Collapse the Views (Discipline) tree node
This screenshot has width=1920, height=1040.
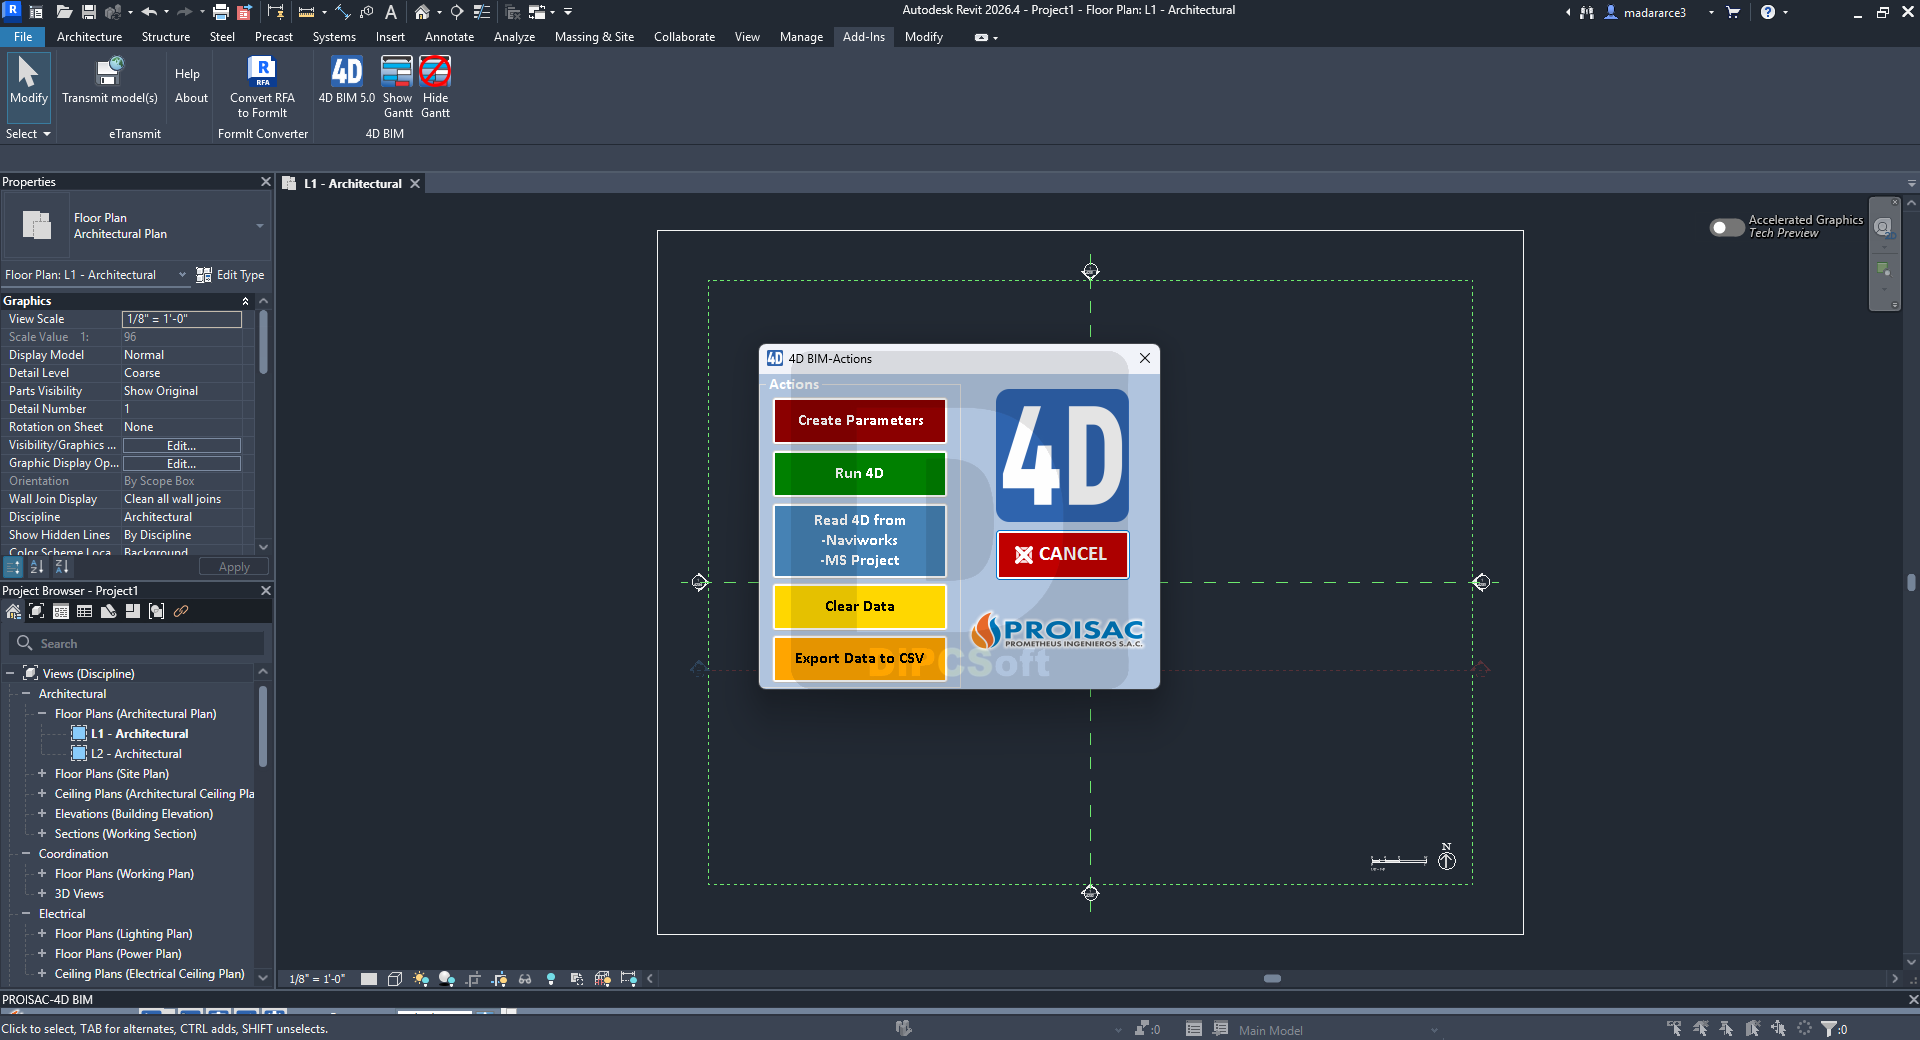[x=10, y=674]
